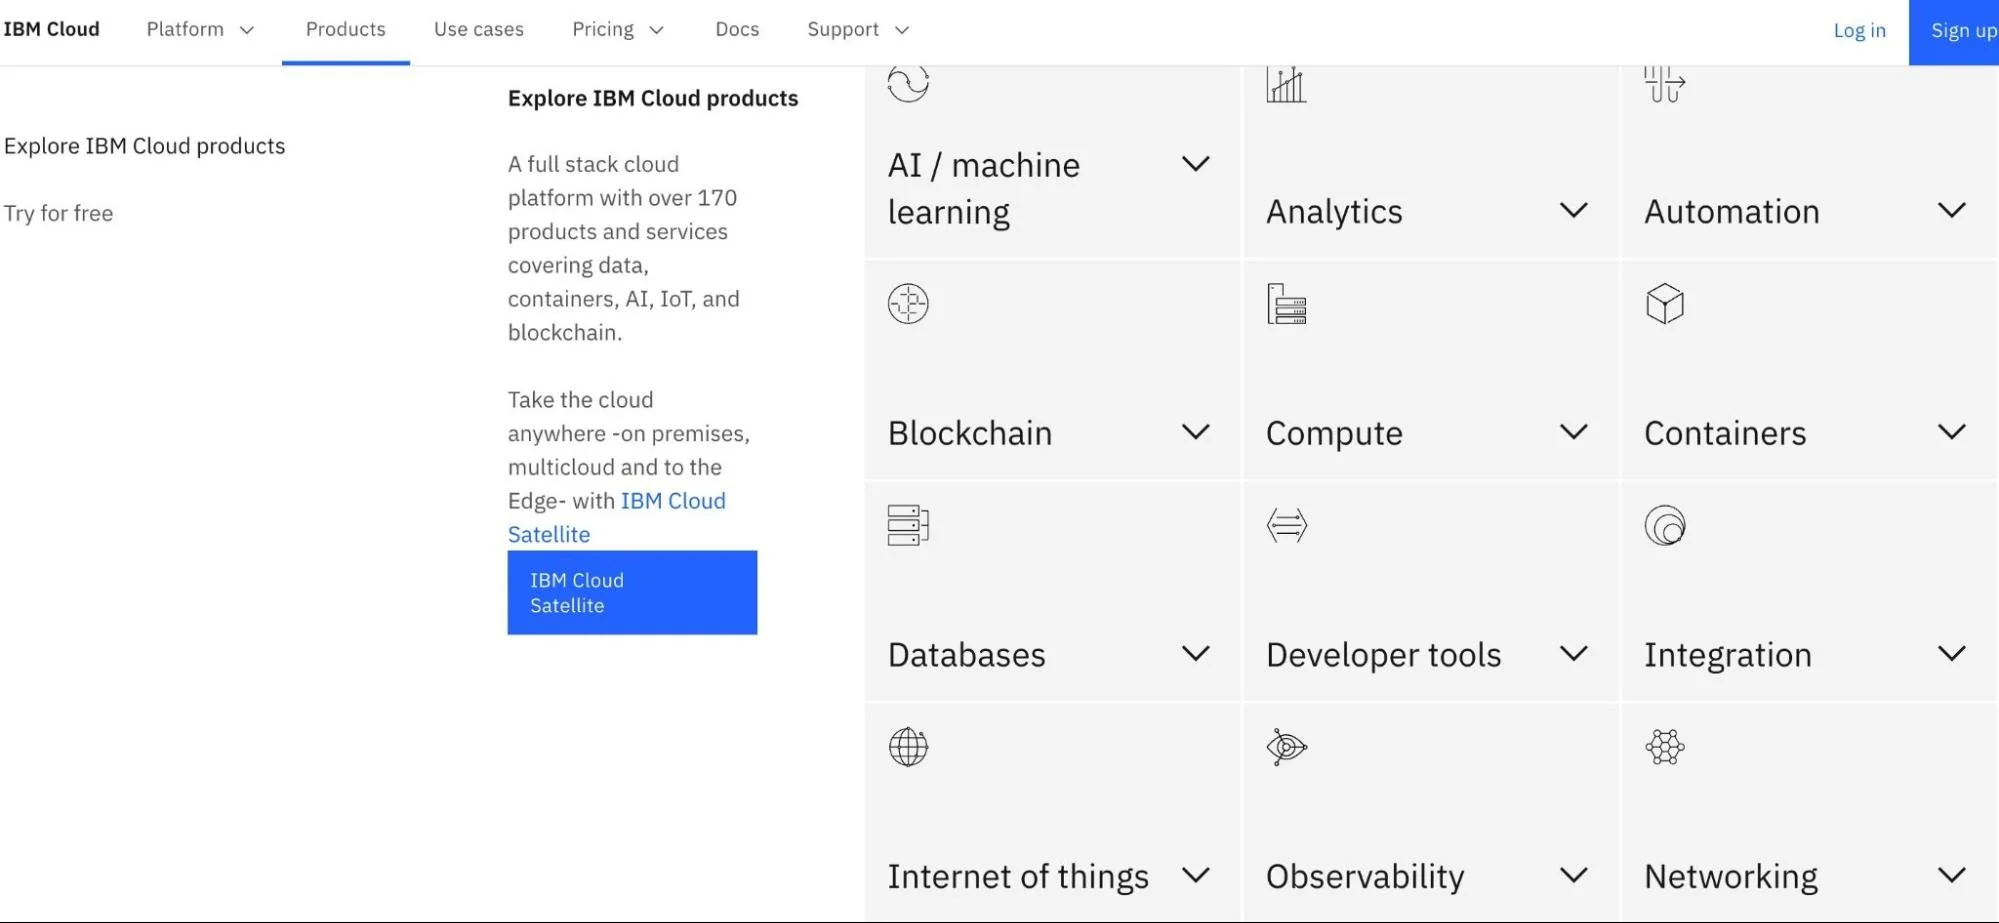
Task: Go to Use cases page
Action: pyautogui.click(x=479, y=30)
